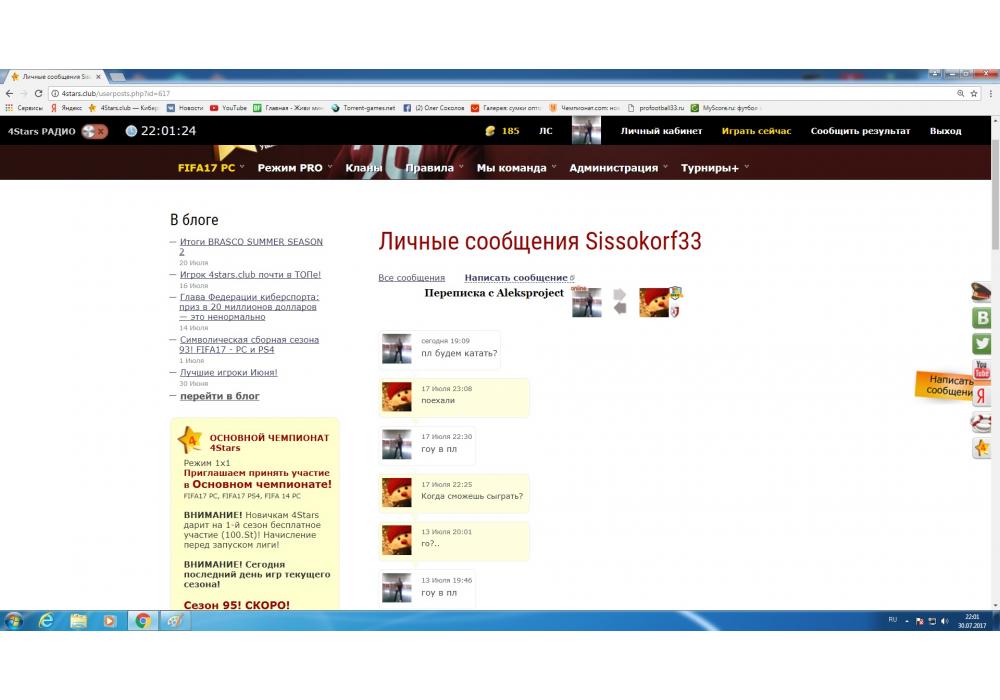1000x700 pixels.
Task: Bookmark page with the star icon
Action: 973,93
